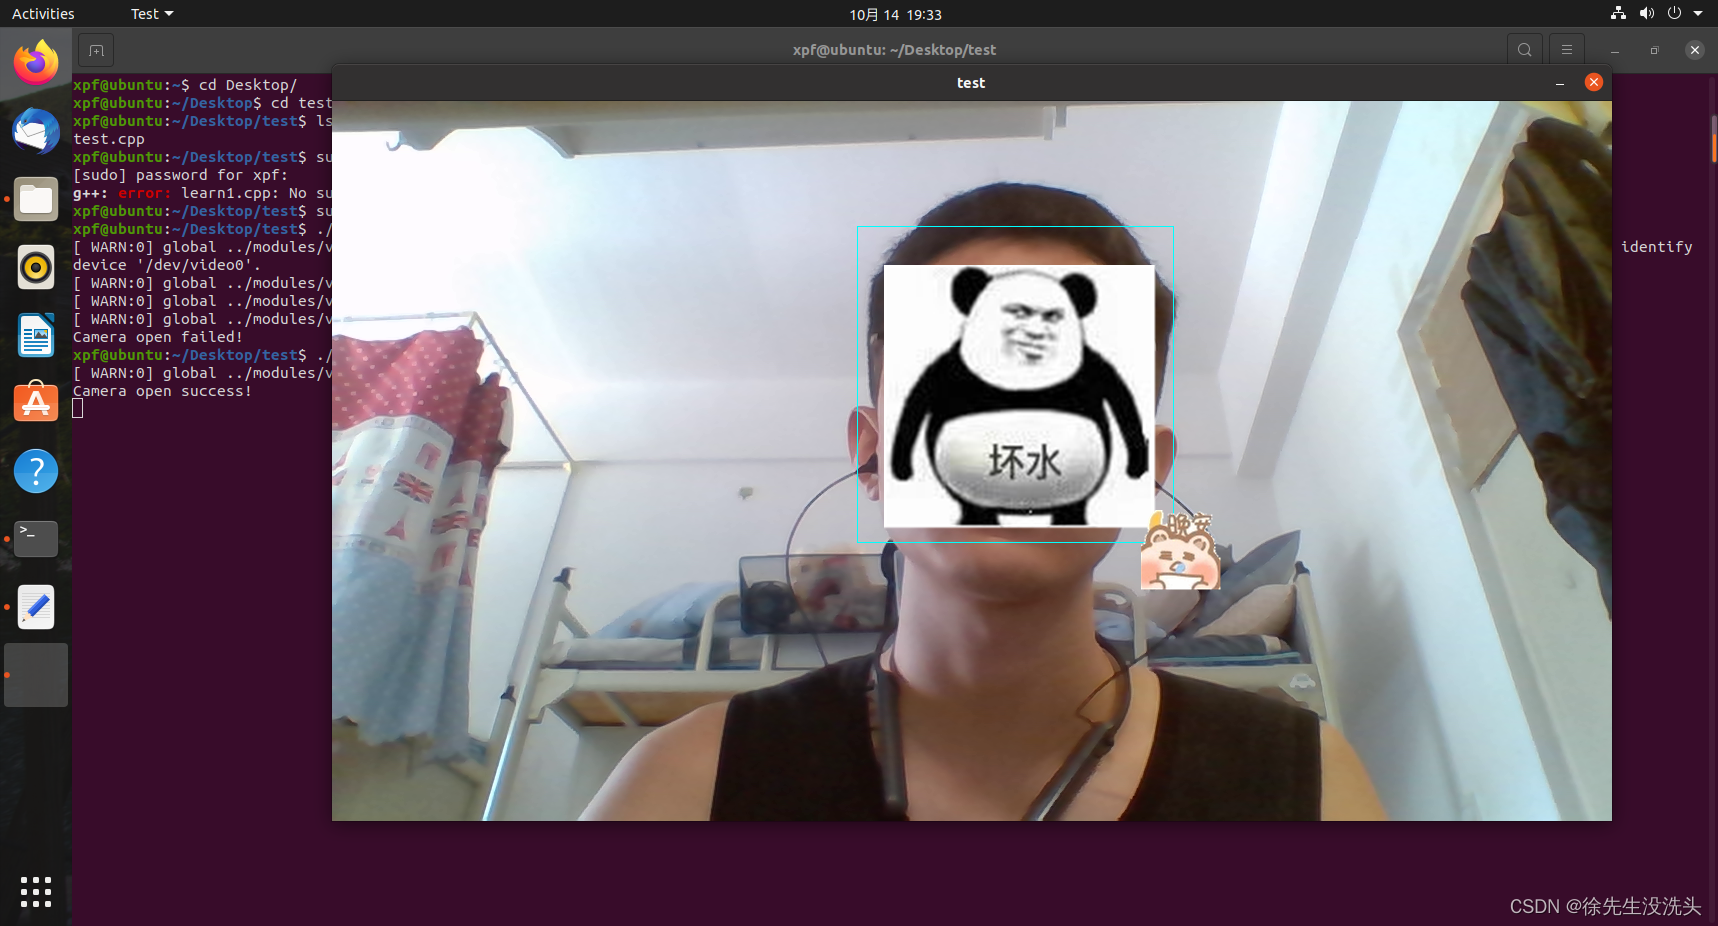The height and width of the screenshot is (926, 1718).
Task: Click 'test.cpp' in terminal output
Action: tap(109, 139)
